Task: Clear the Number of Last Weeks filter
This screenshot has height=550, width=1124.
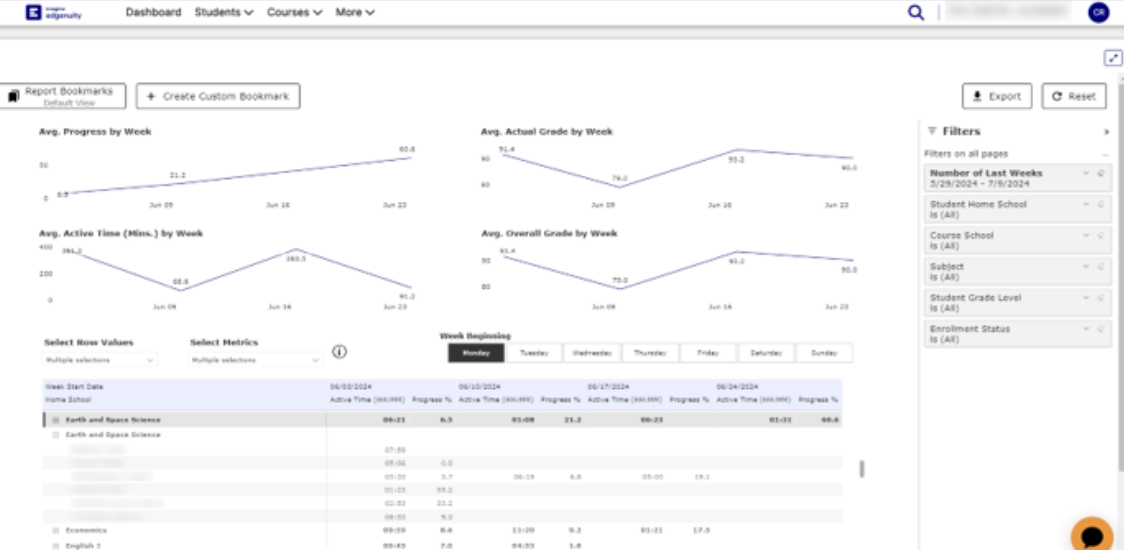Action: pos(1101,173)
